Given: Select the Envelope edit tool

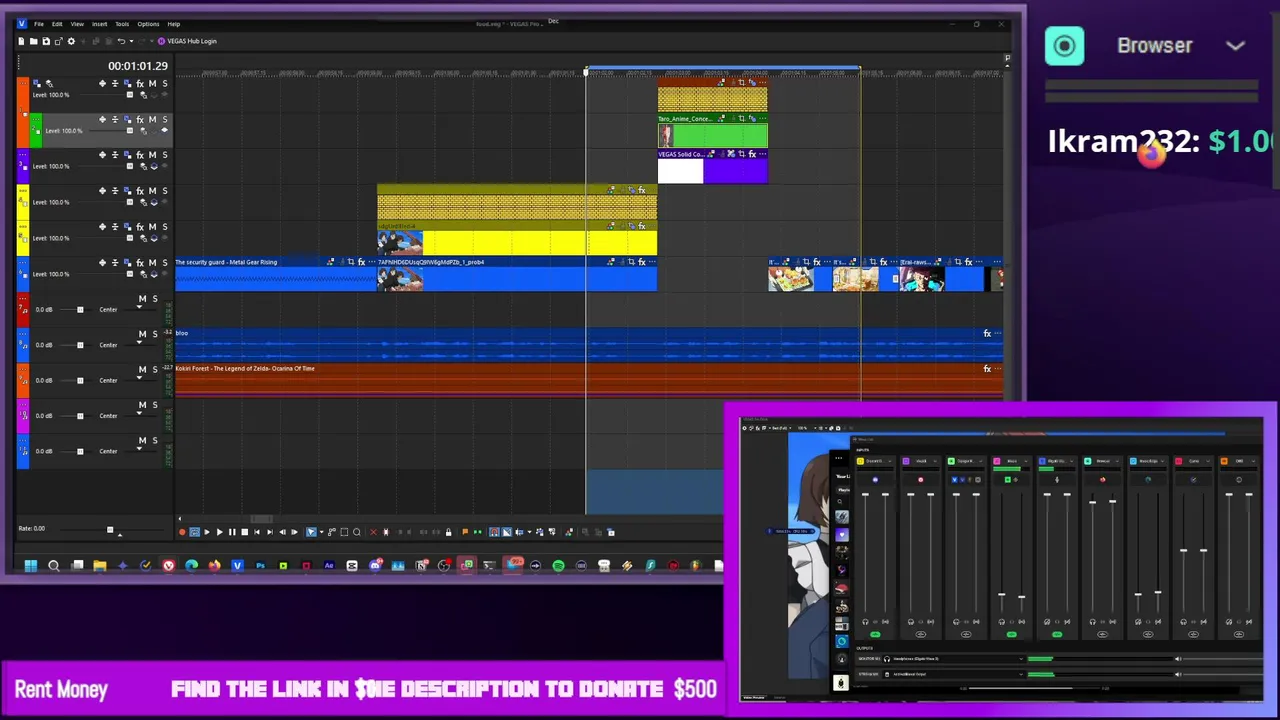Looking at the screenshot, I should [x=332, y=532].
